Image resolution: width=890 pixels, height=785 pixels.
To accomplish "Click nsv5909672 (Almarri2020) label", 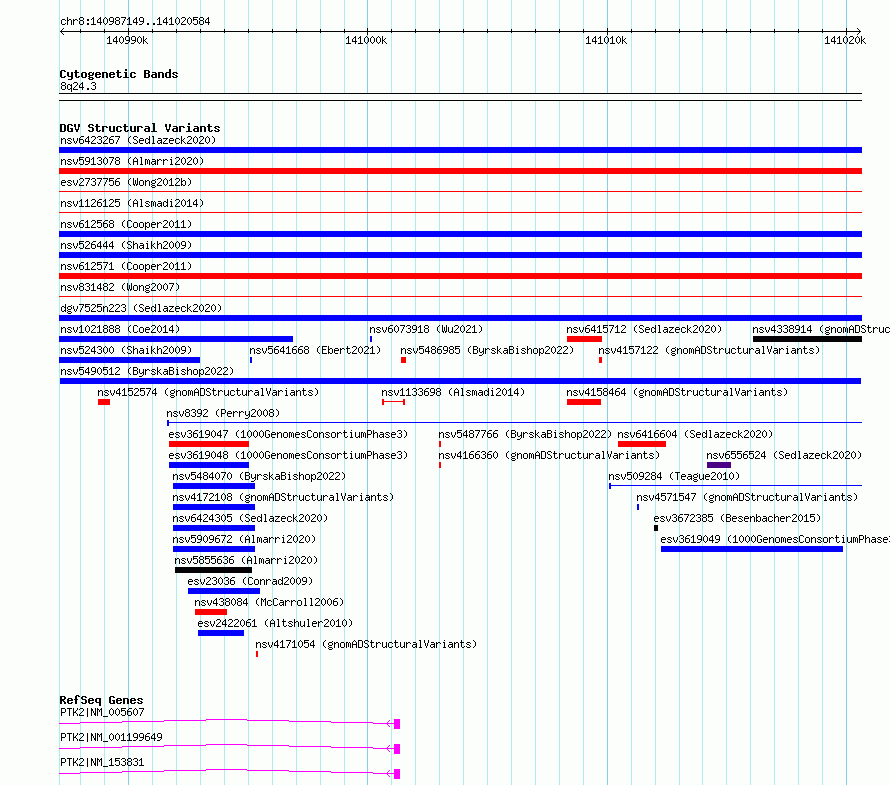I will (x=244, y=539).
